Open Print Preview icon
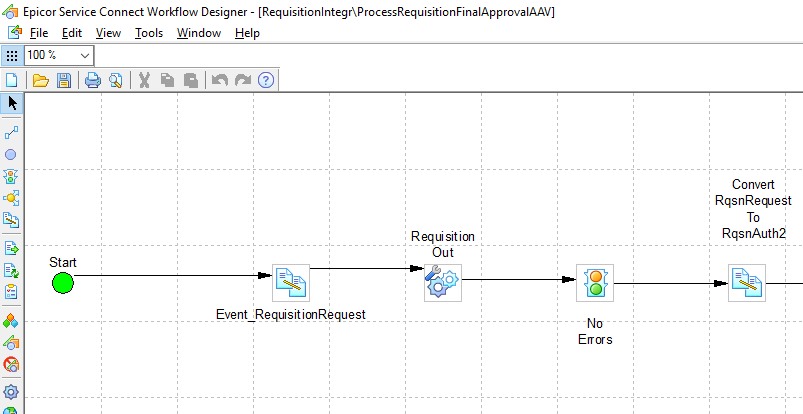This screenshot has width=803, height=414. pyautogui.click(x=116, y=80)
